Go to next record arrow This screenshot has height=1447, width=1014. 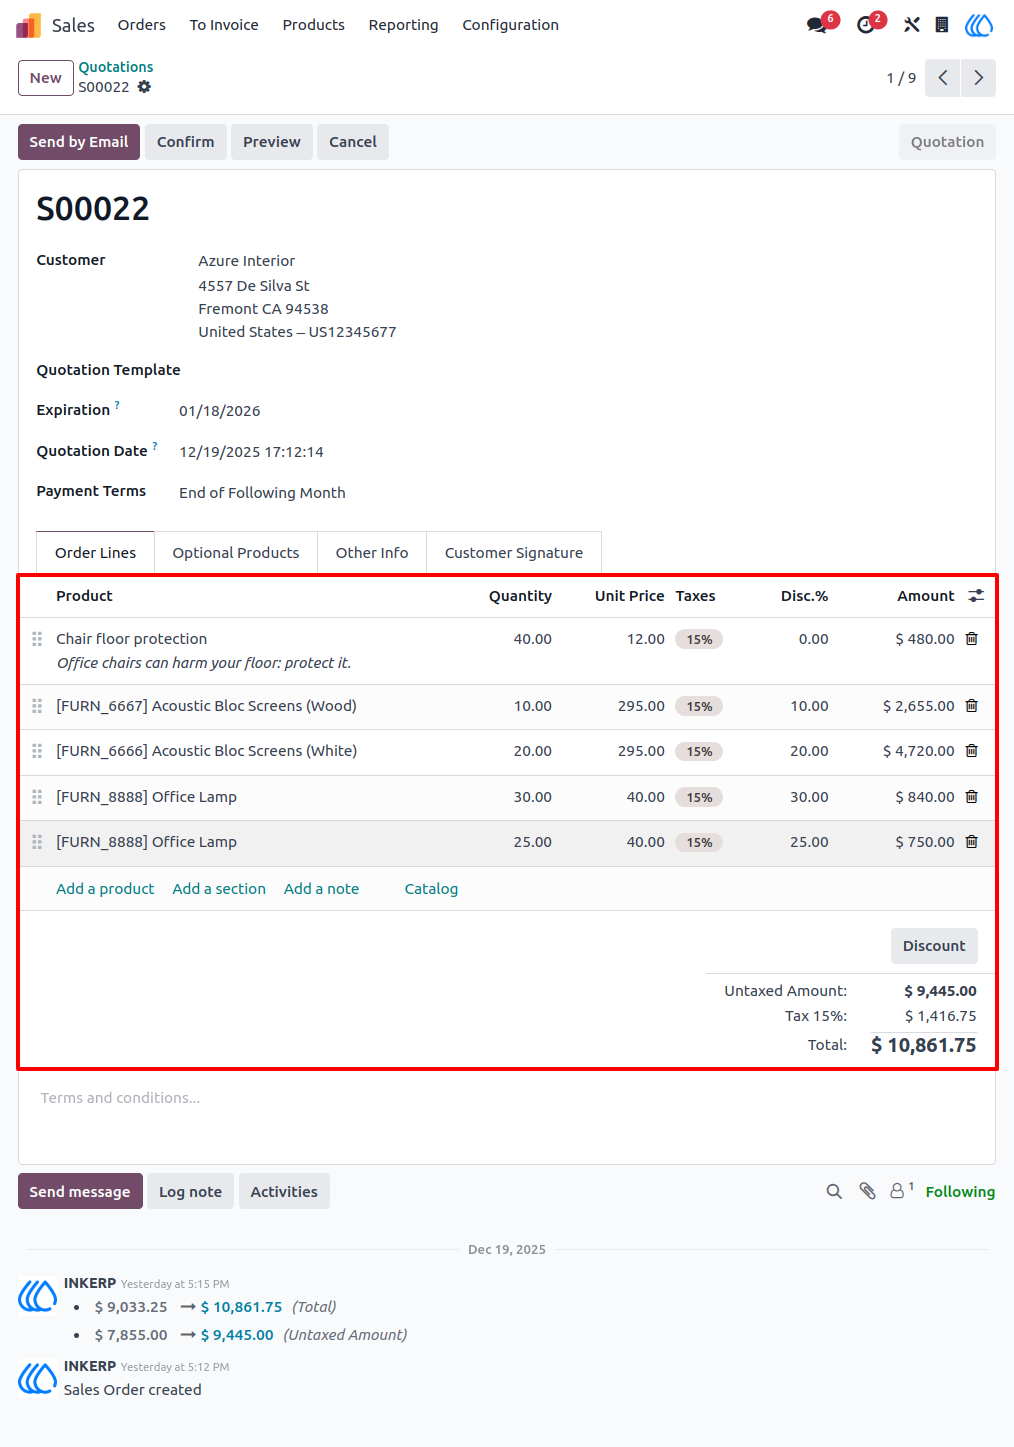coord(978,78)
